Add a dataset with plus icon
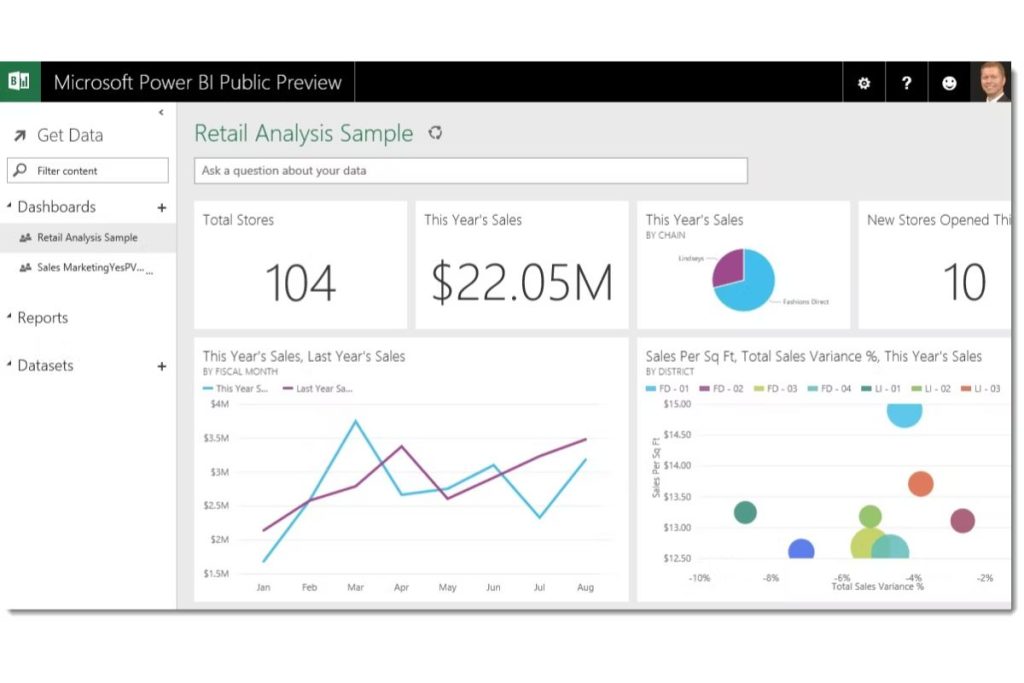 (161, 366)
